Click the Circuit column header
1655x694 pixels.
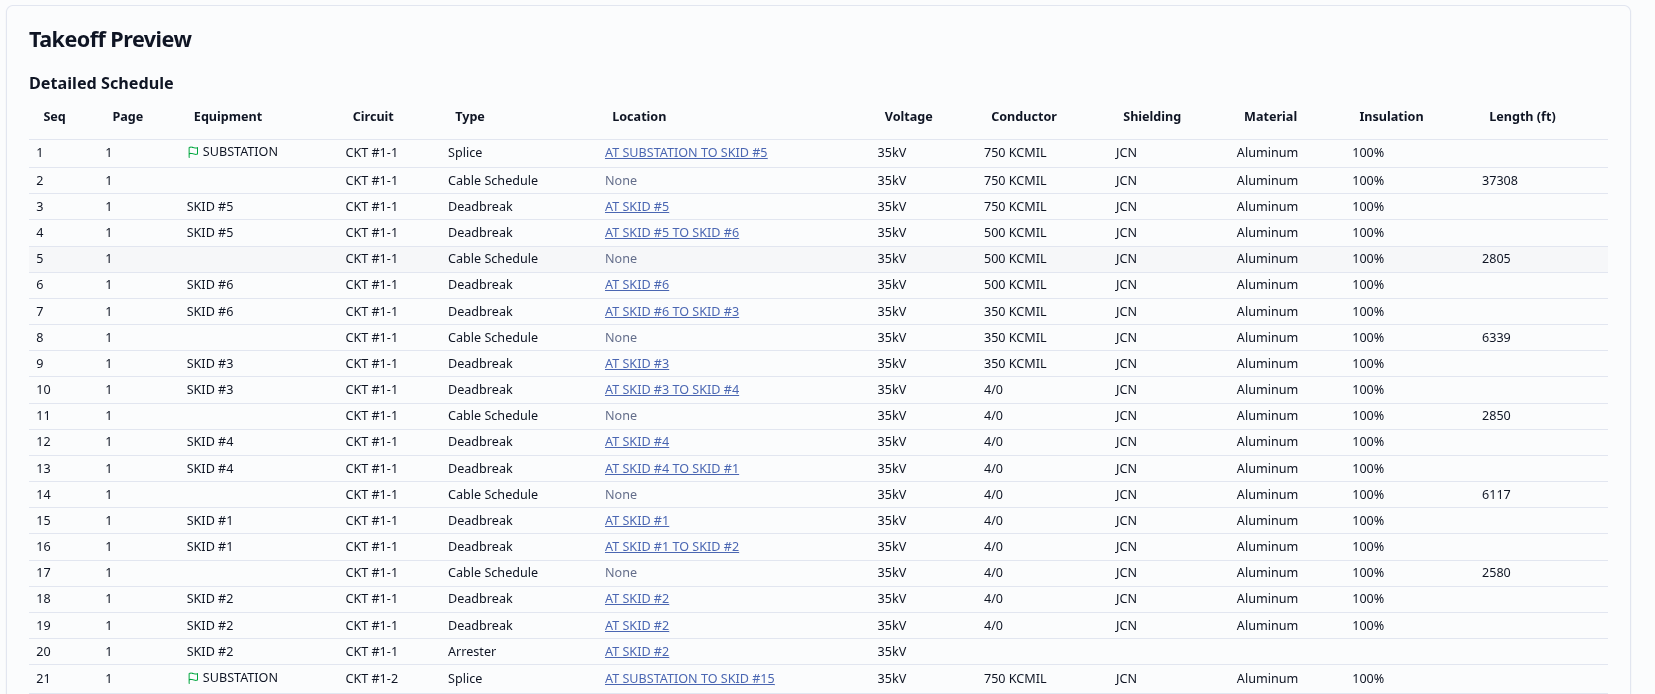pyautogui.click(x=373, y=117)
